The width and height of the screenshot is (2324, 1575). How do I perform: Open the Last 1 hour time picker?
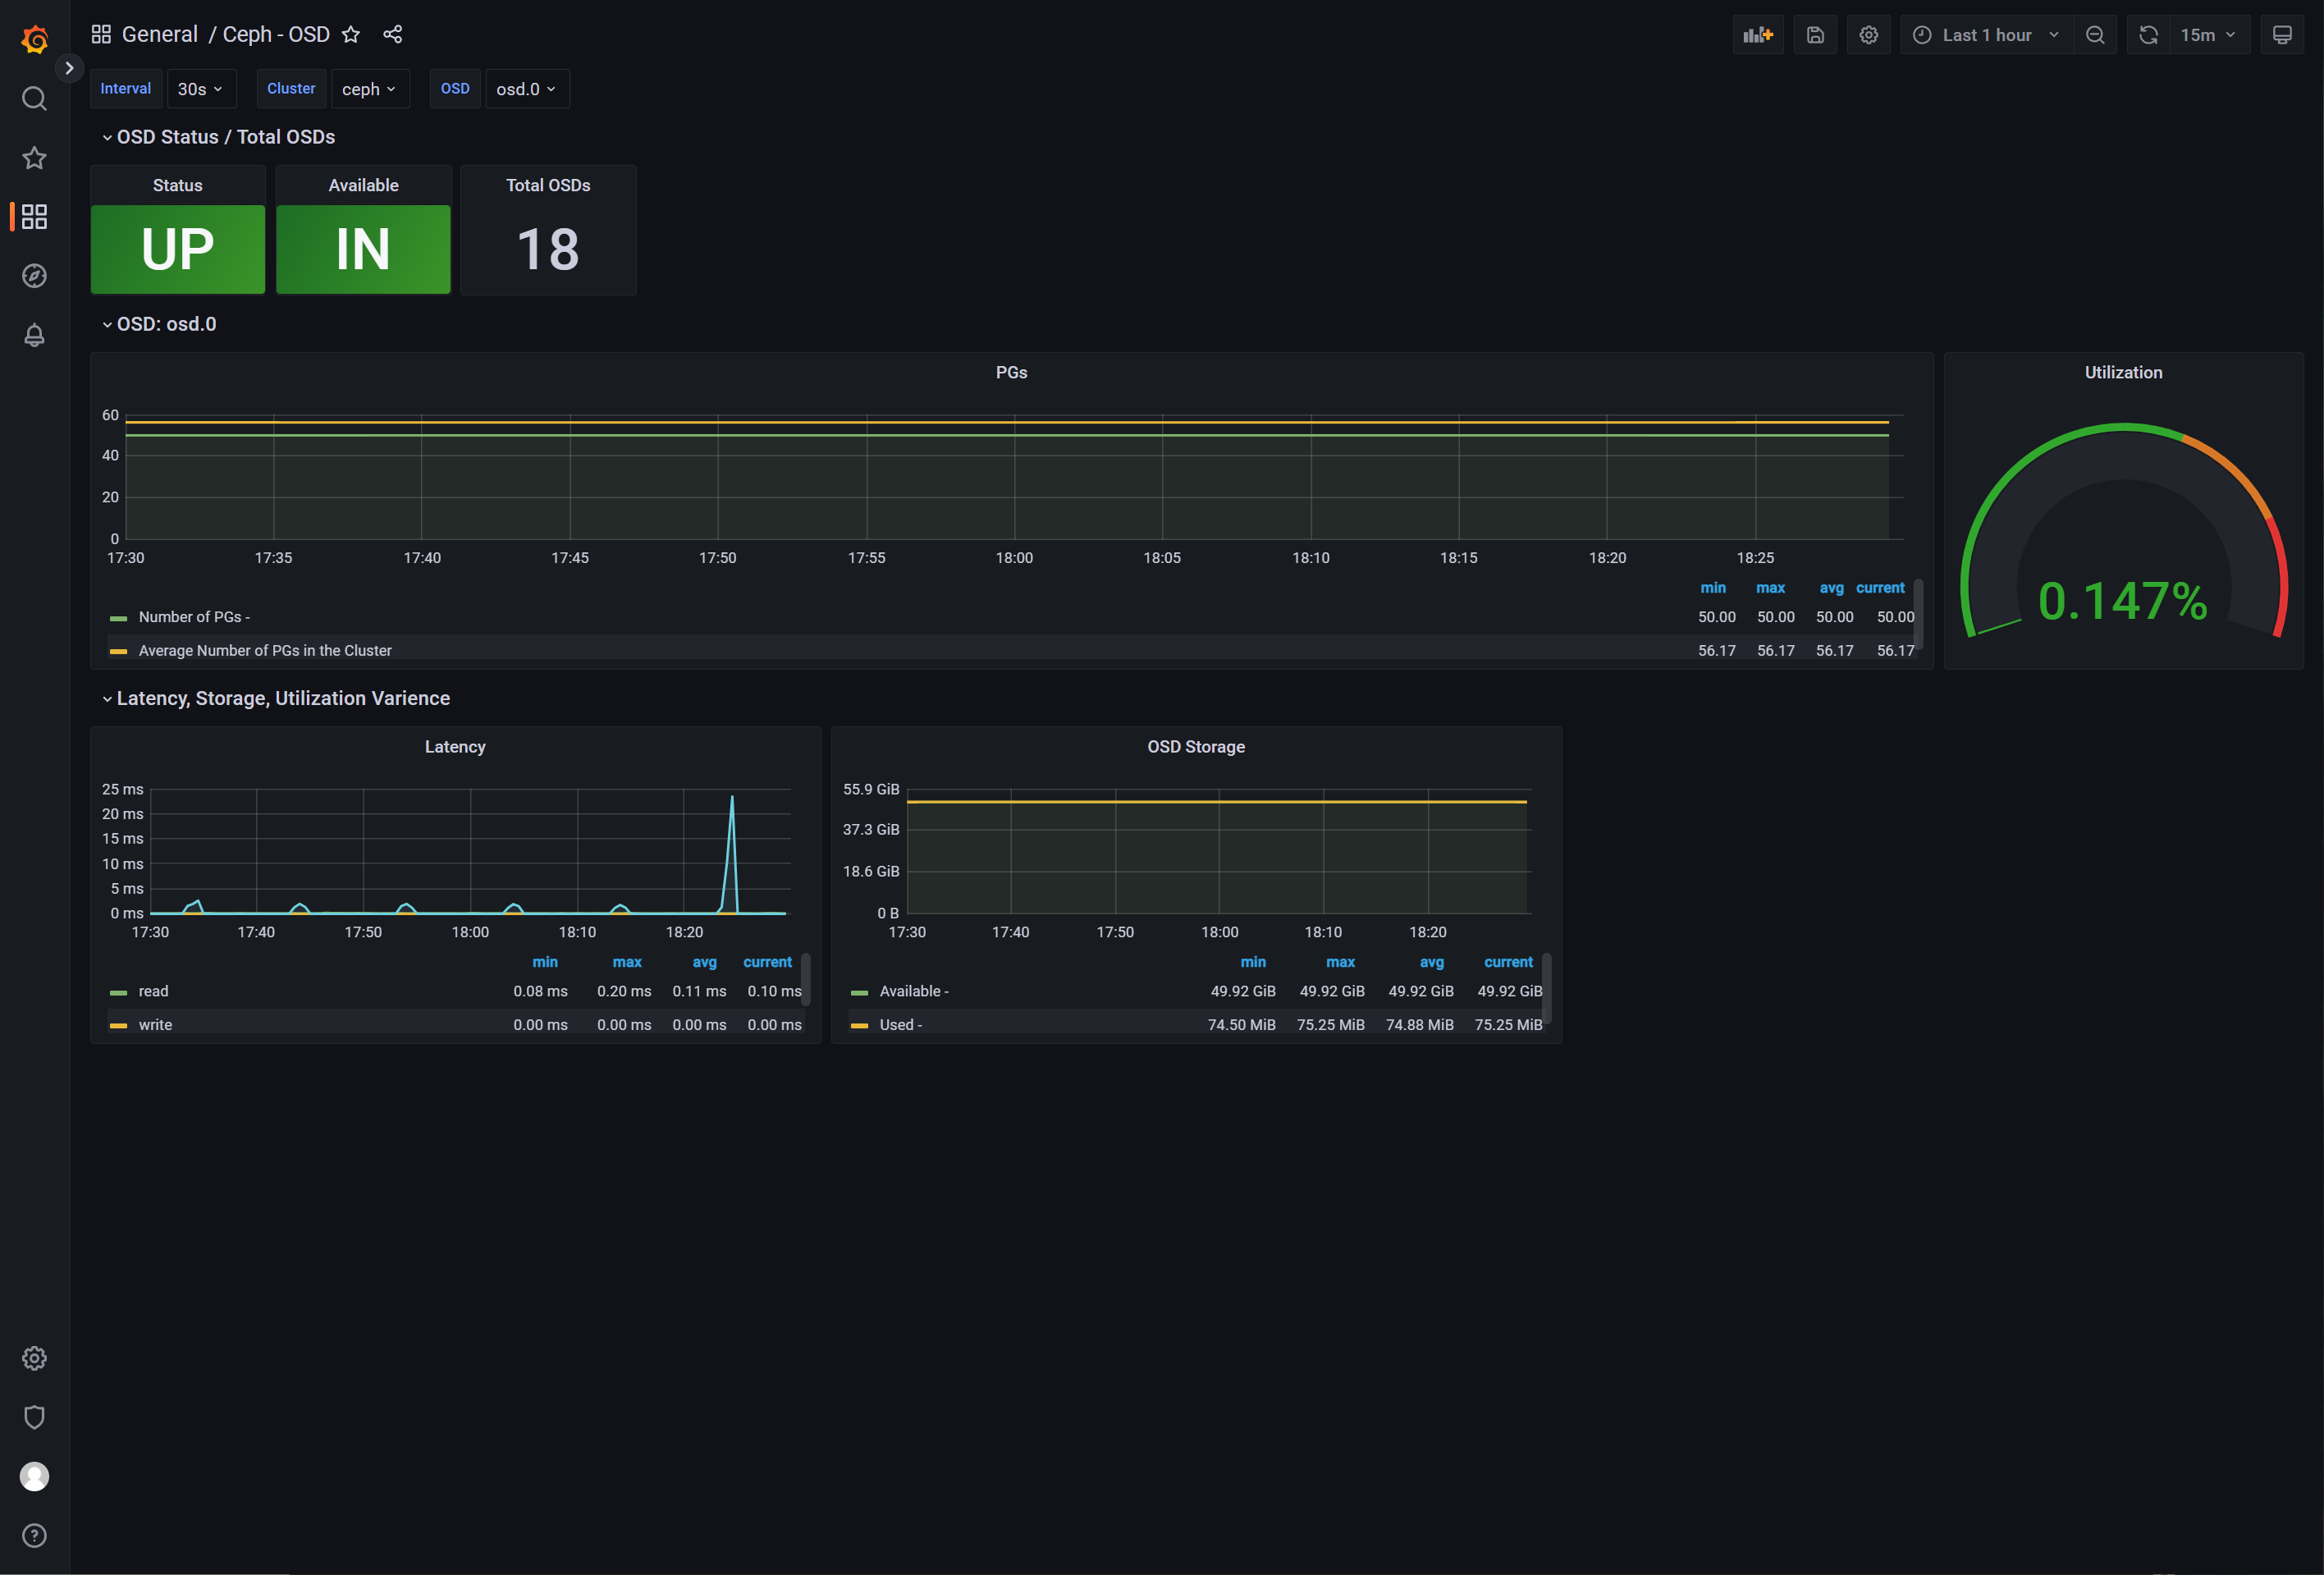point(1986,35)
